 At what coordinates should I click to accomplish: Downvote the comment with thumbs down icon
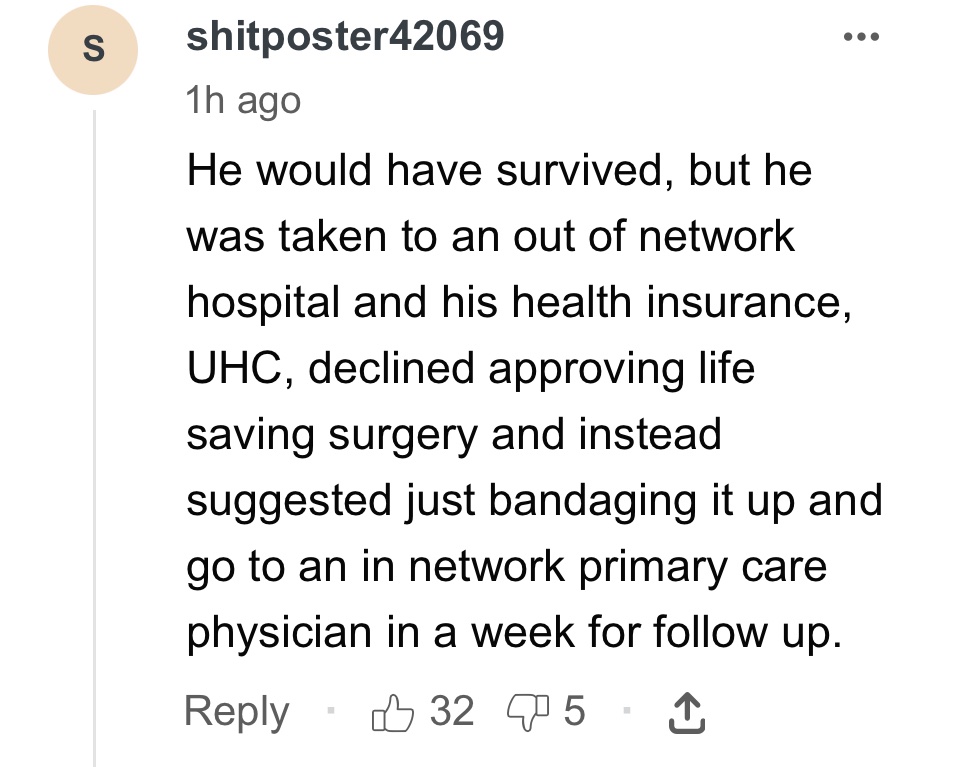pyautogui.click(x=528, y=713)
